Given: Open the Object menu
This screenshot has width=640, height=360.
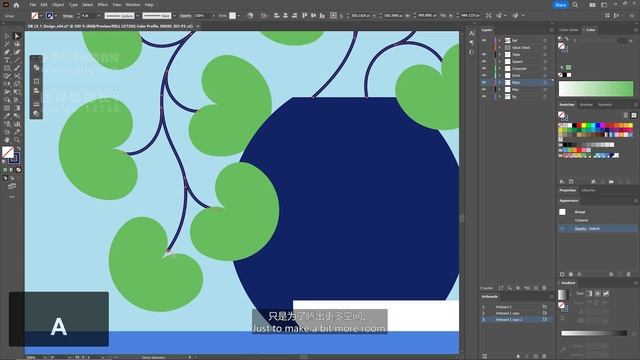Looking at the screenshot, I should pos(58,5).
